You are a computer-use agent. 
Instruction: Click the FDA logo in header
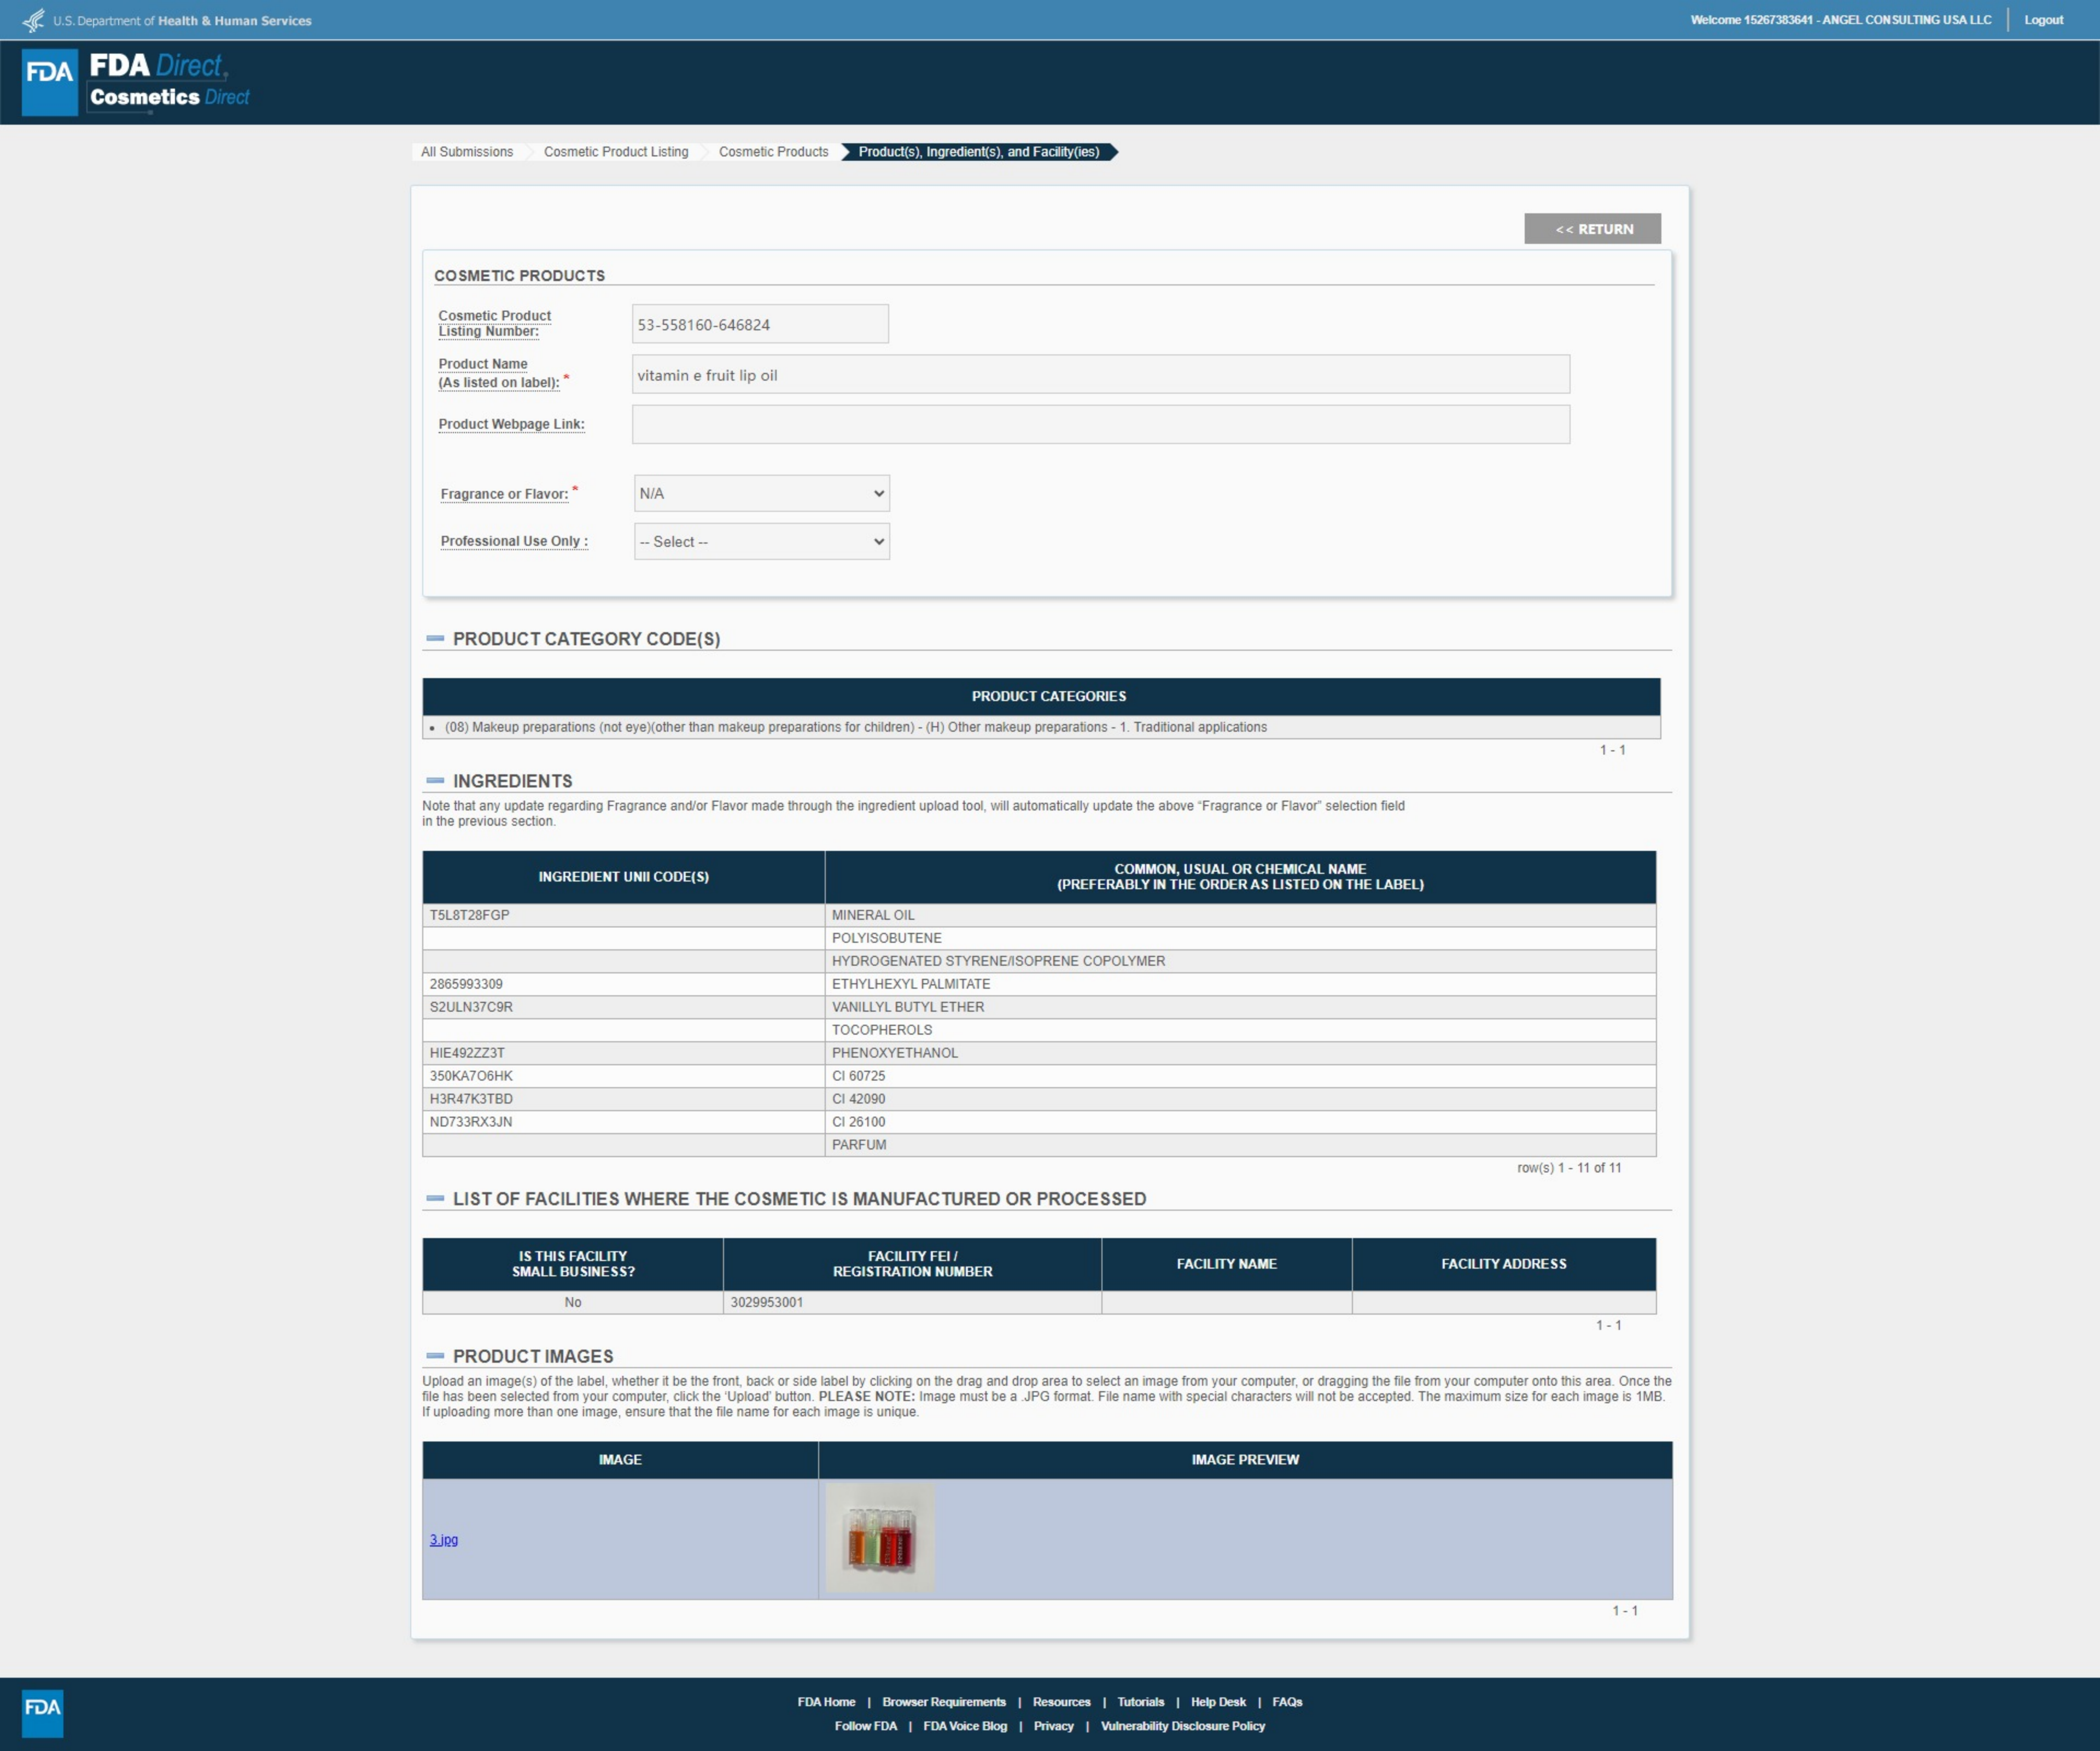[49, 82]
